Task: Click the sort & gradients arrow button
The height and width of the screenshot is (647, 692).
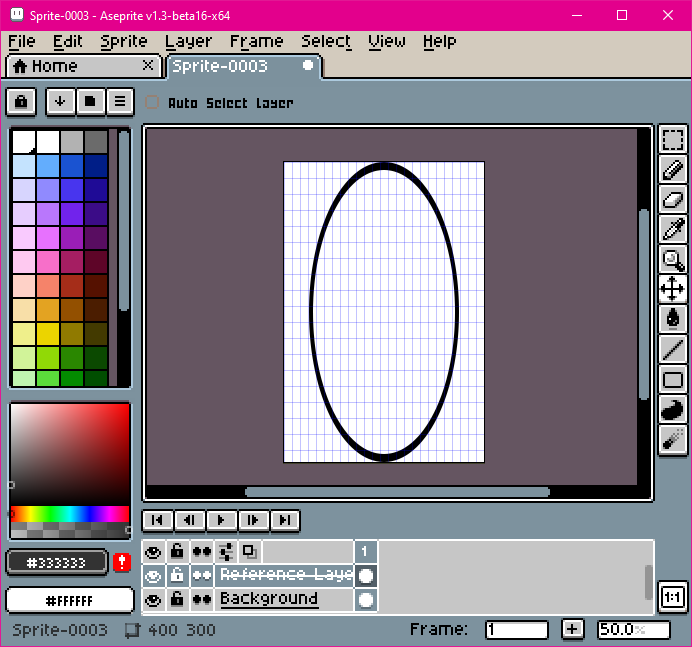Action: click(60, 102)
